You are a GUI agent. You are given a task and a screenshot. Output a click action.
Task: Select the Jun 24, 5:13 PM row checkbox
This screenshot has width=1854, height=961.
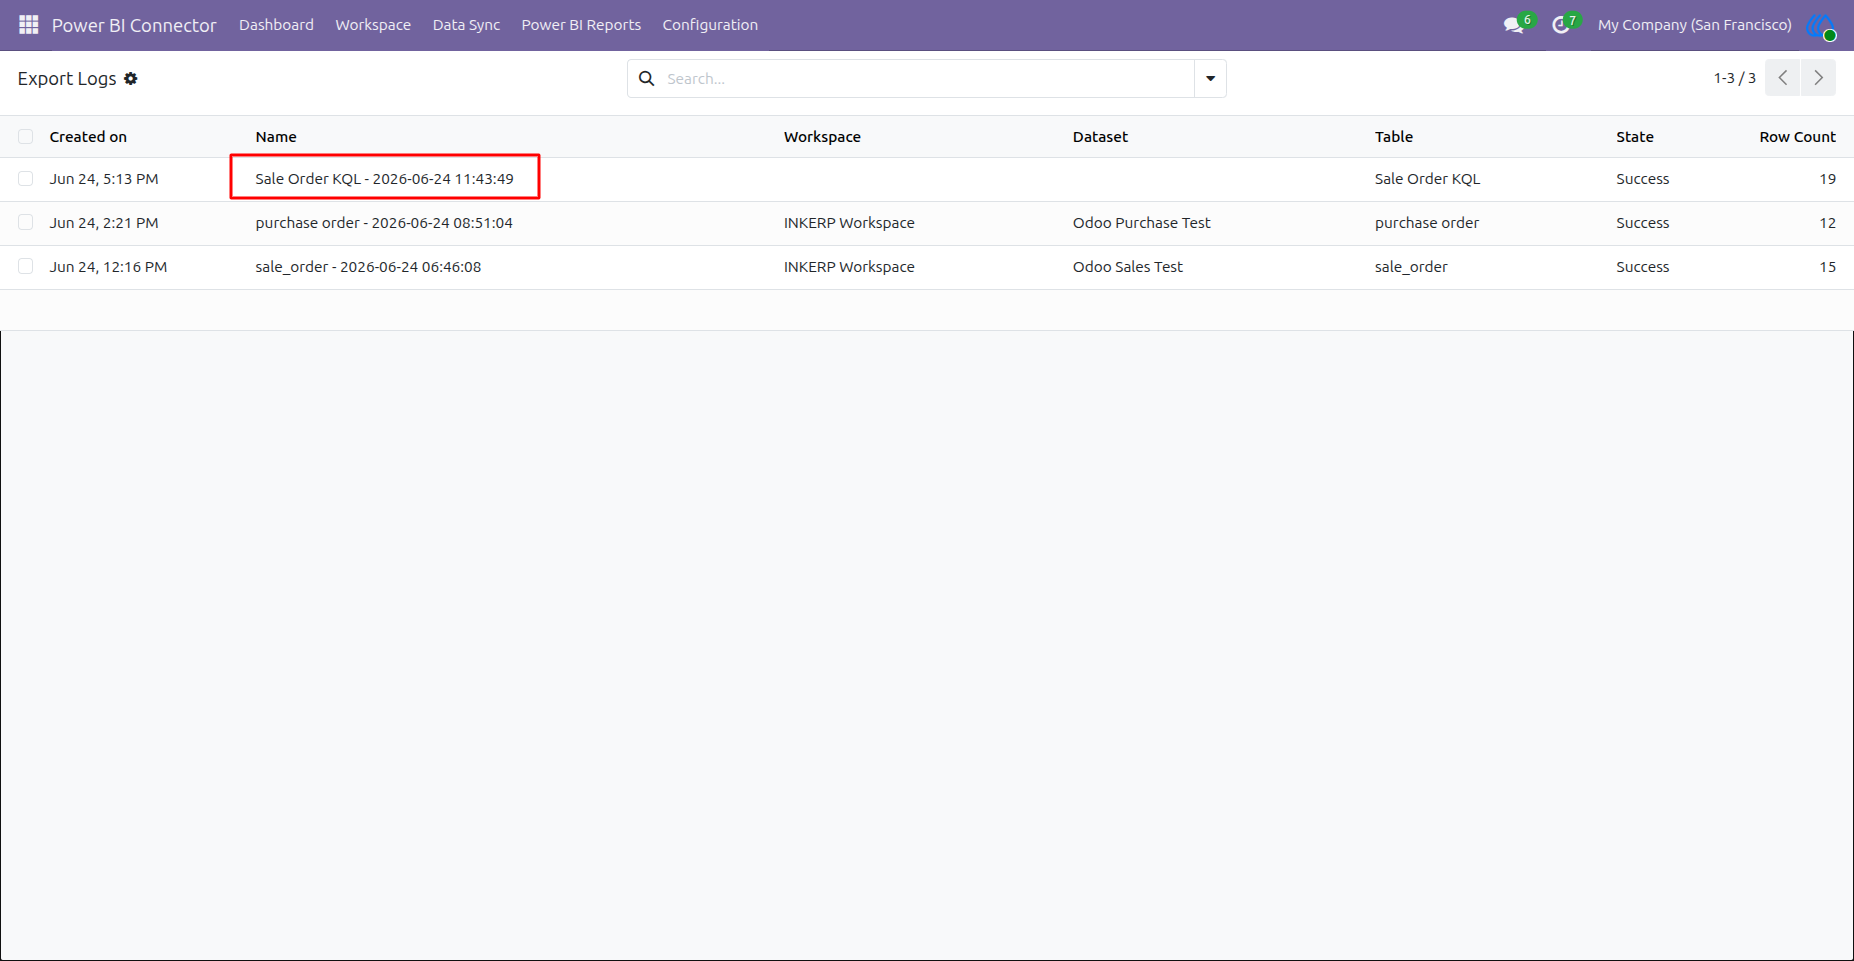point(26,179)
